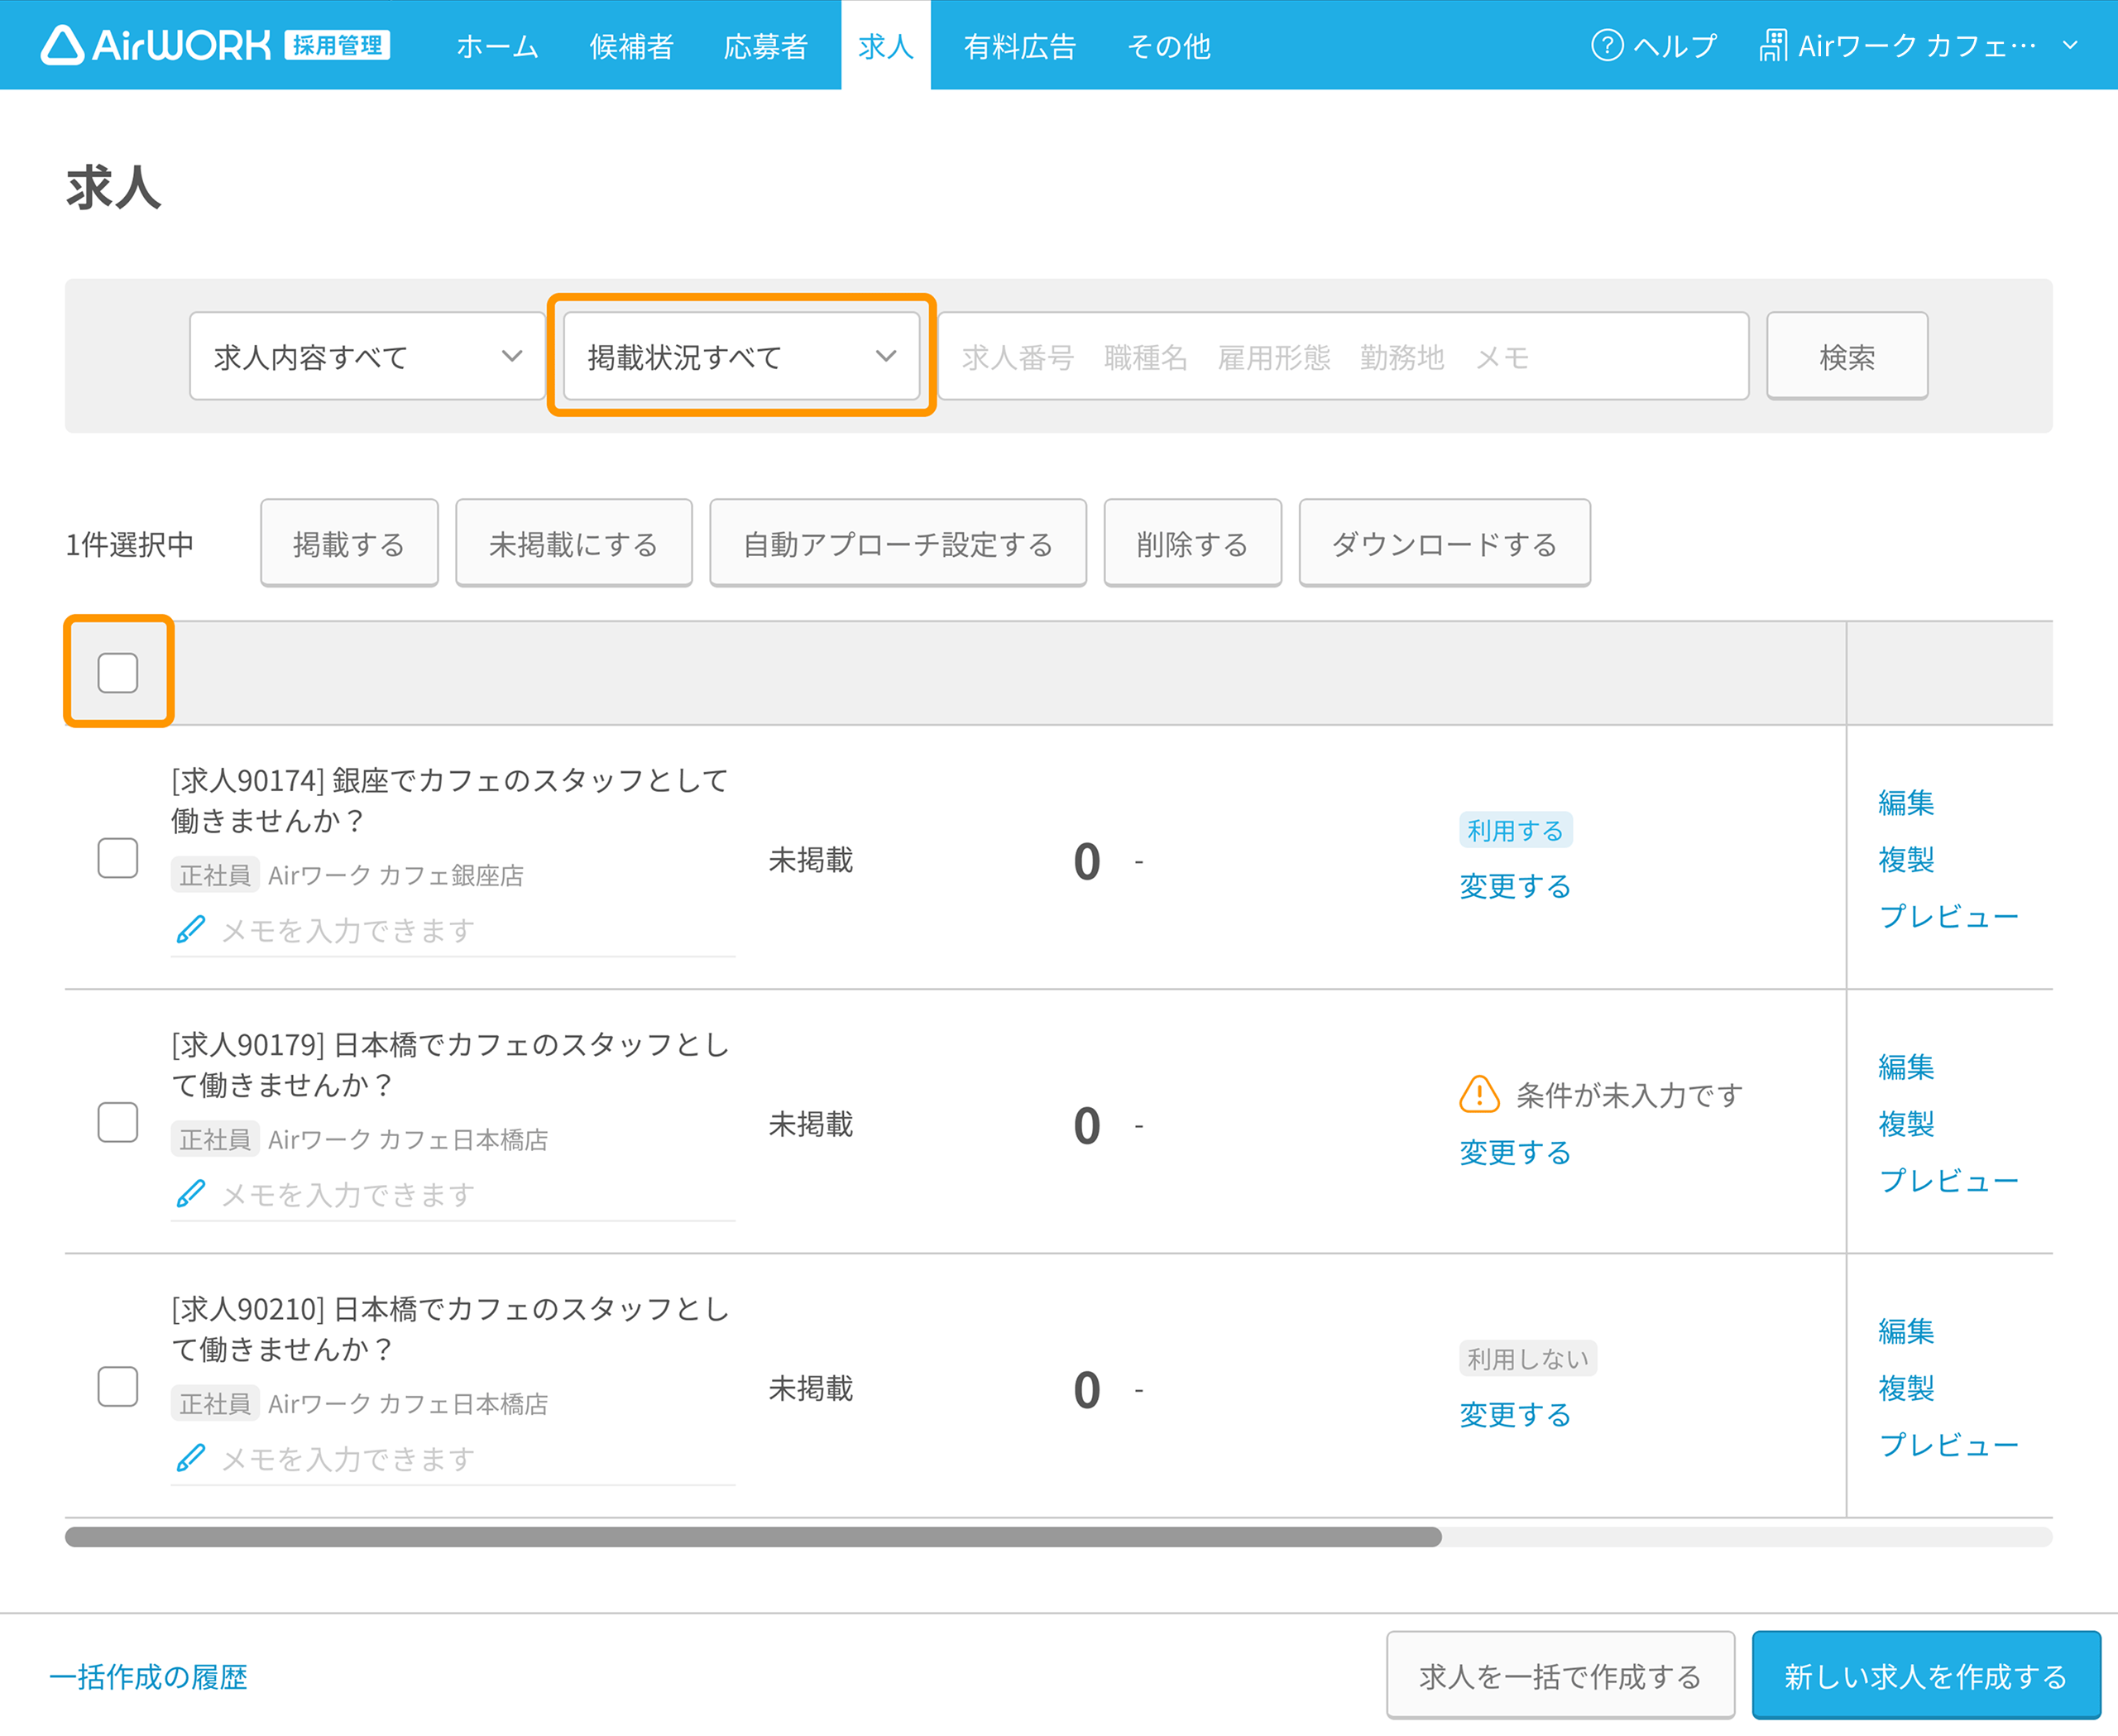Click memo field for 求人90210
2118x1736 pixels.
[x=453, y=1459]
